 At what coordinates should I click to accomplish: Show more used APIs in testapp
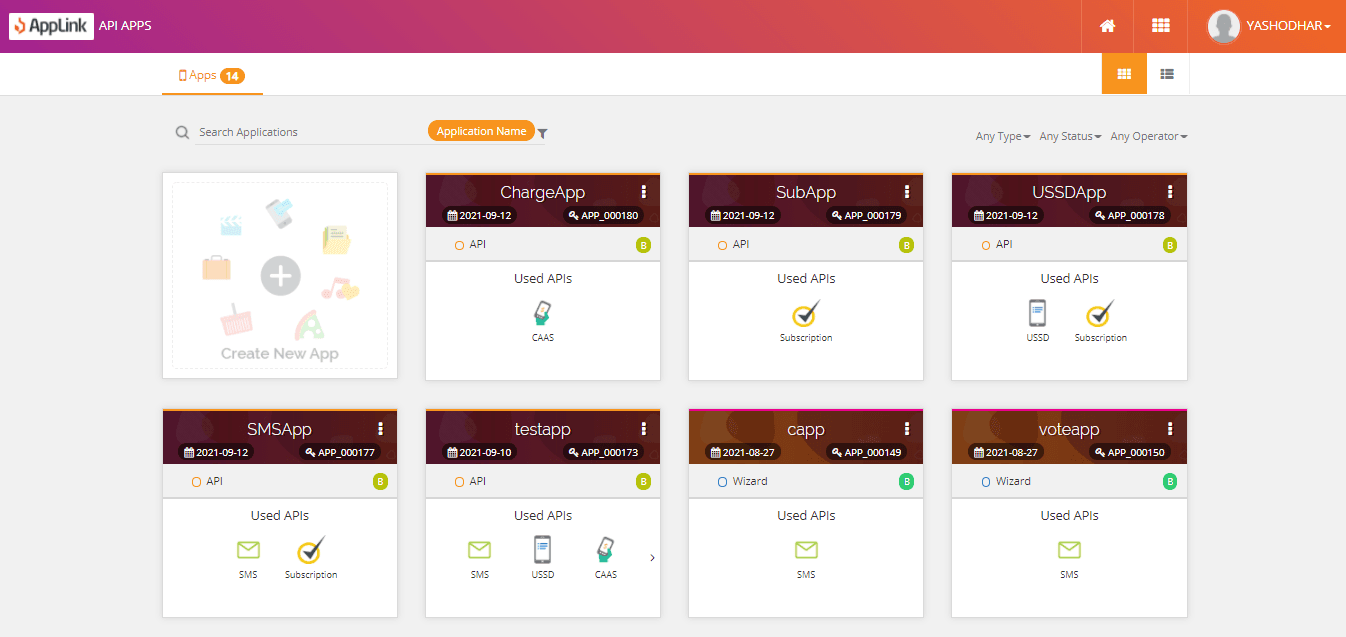tap(652, 558)
